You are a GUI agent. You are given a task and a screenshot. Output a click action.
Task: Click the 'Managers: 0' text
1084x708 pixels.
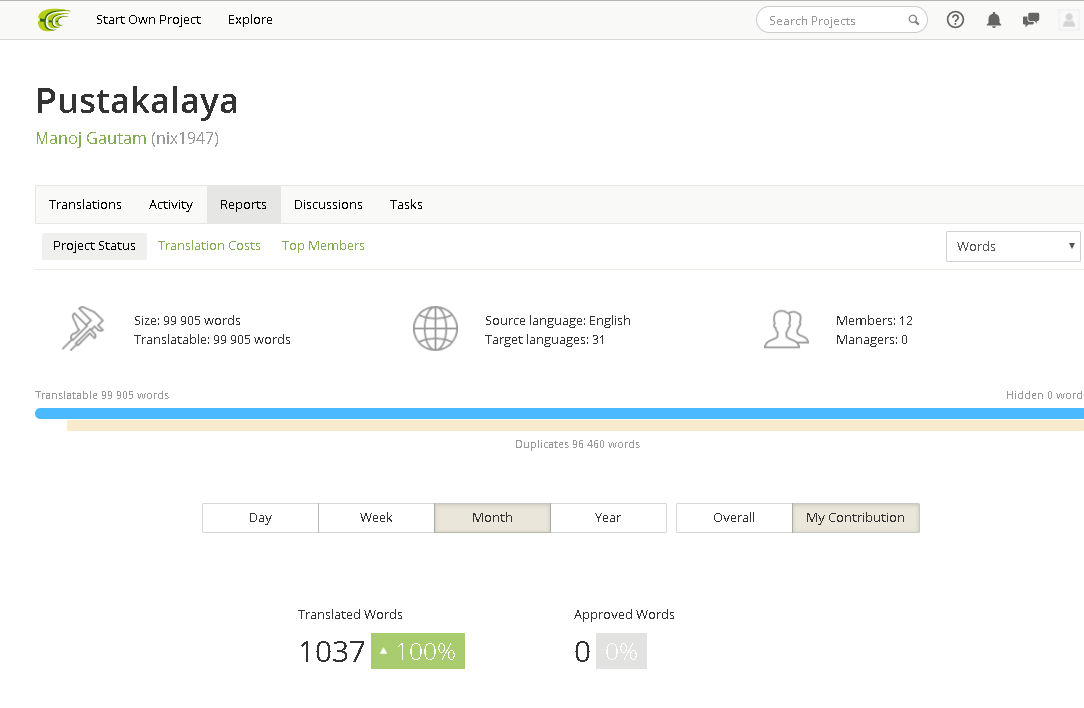(x=871, y=339)
